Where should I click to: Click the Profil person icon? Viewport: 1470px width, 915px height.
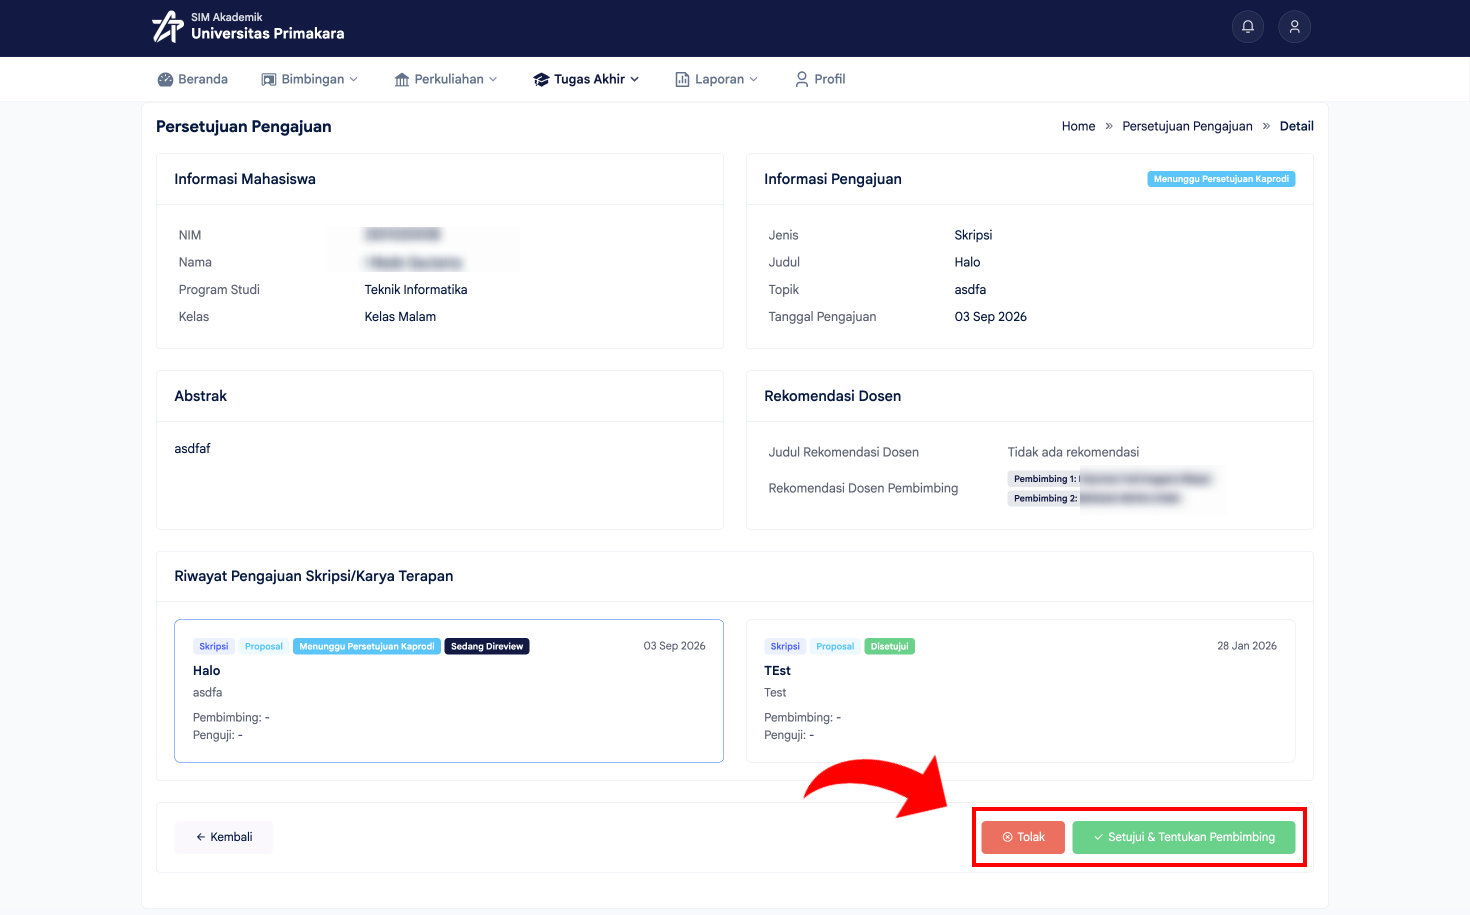(802, 79)
